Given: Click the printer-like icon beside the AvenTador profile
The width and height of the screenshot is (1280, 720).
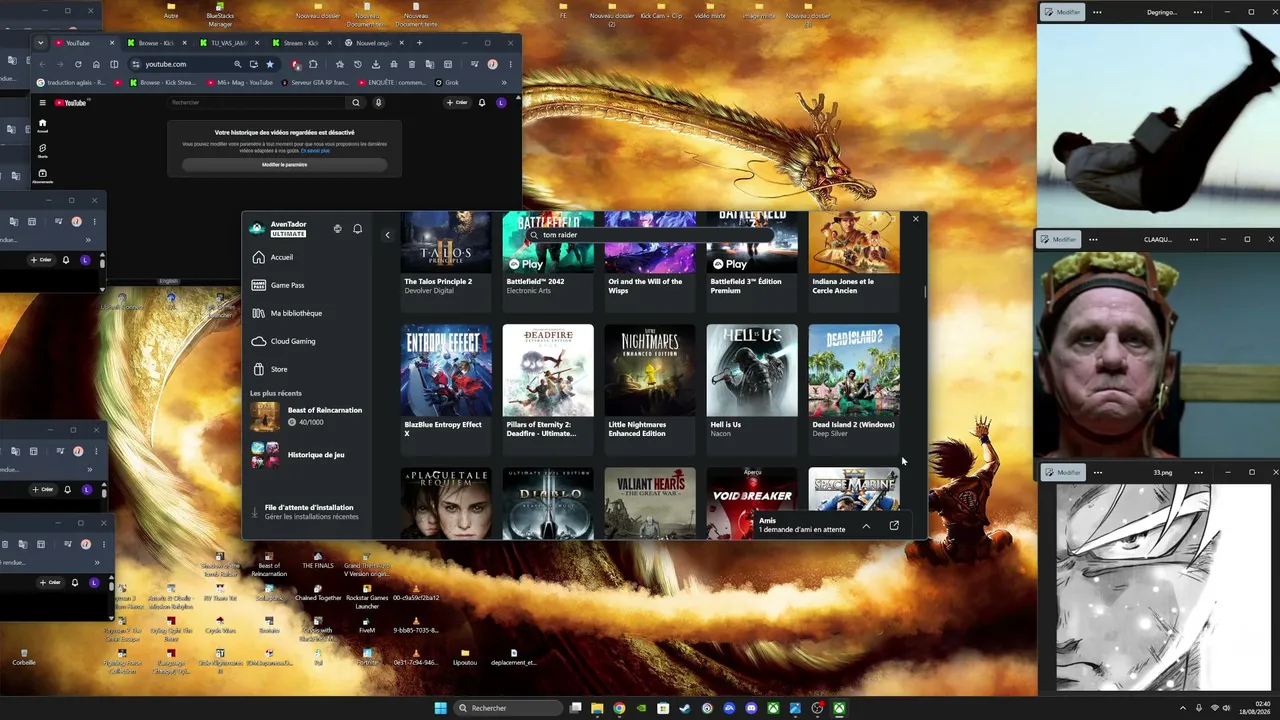Looking at the screenshot, I should 337,229.
